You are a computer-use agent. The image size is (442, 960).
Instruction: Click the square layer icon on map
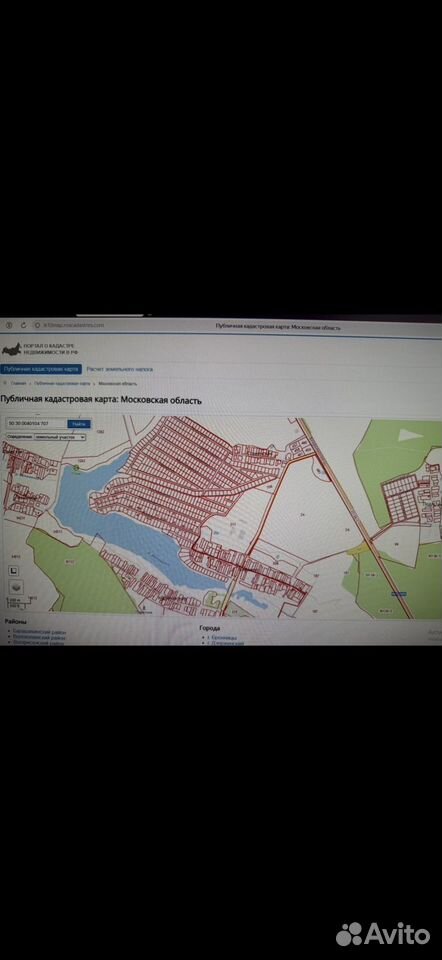[x=13, y=571]
